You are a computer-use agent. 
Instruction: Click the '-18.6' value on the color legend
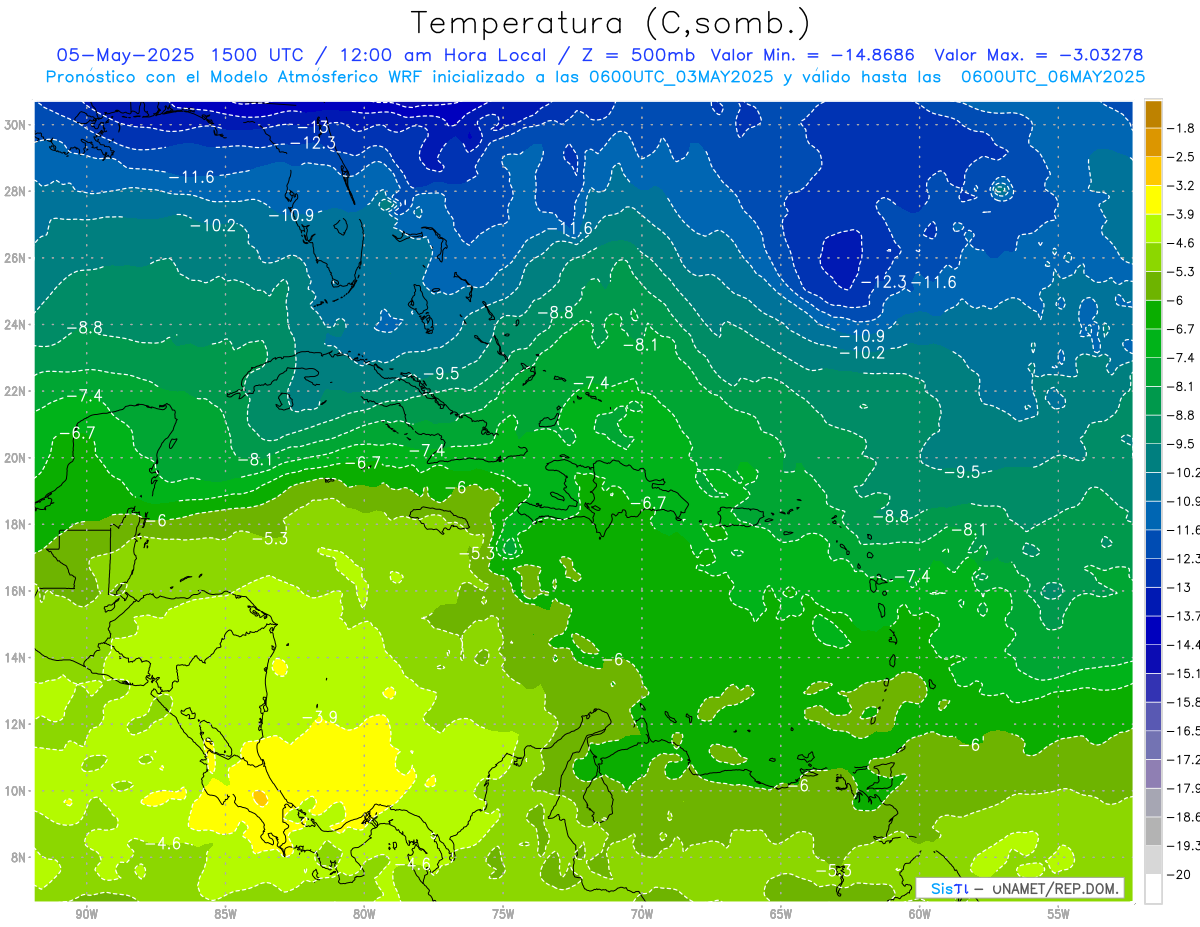click(x=1184, y=817)
